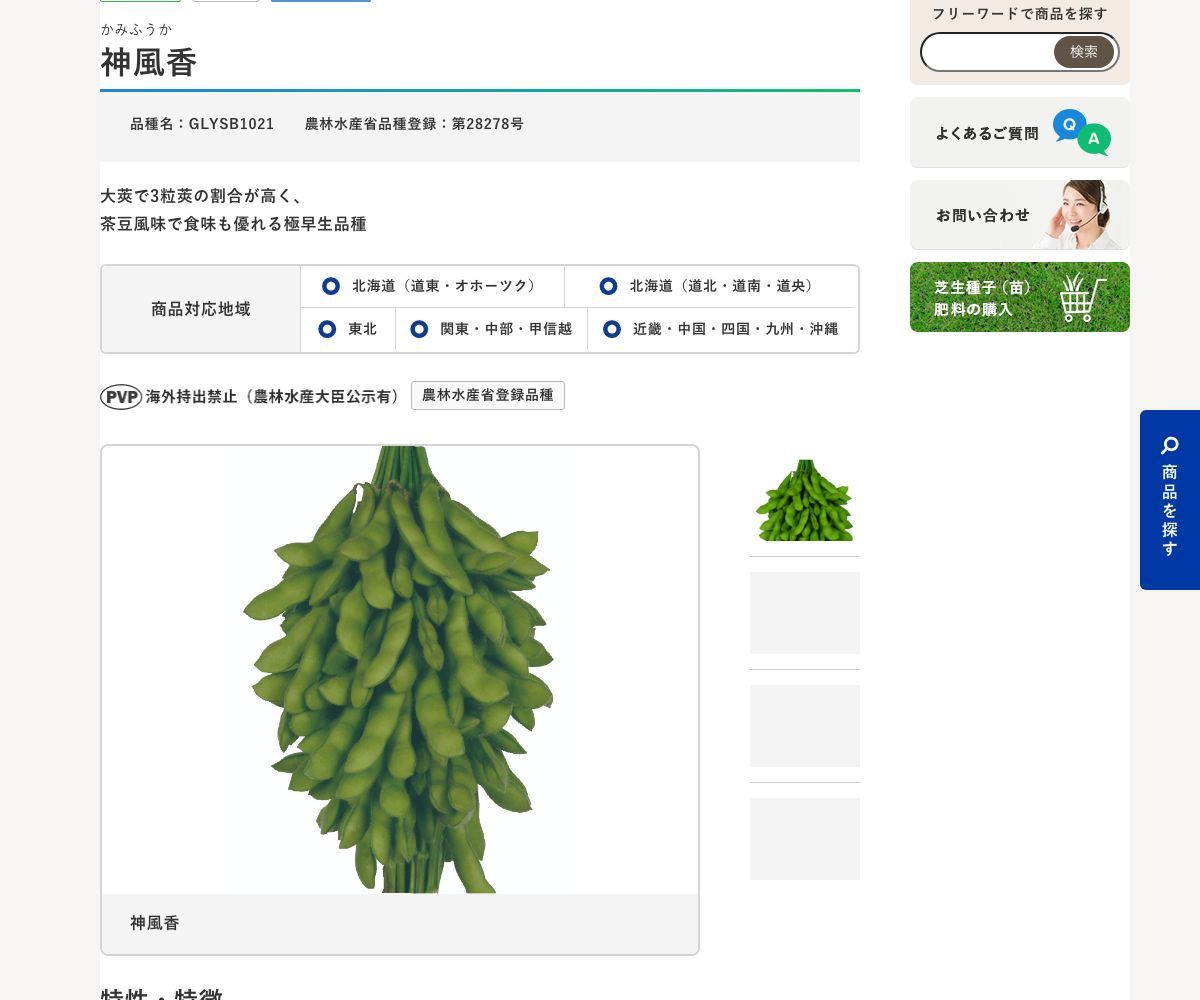Click the magnifier icon on blue side tab
This screenshot has width=1200, height=1000.
1170,445
